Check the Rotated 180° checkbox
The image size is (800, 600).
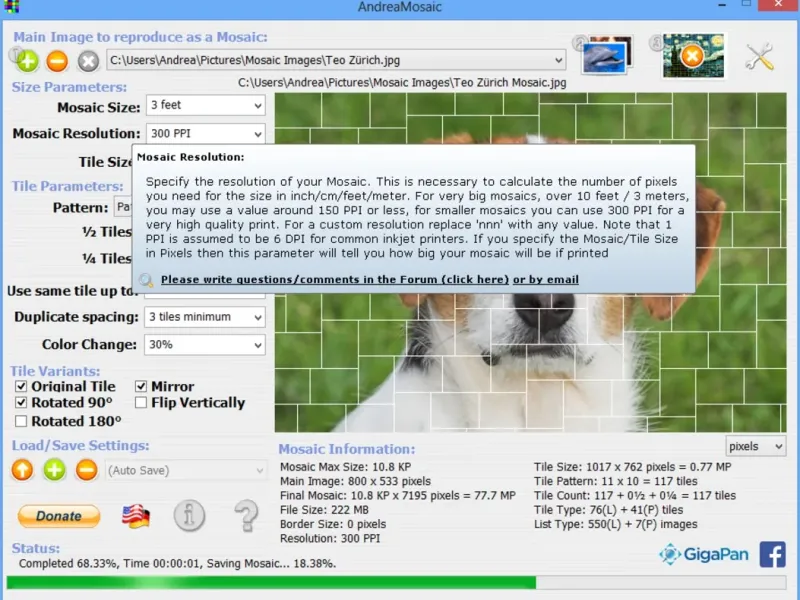[x=21, y=421]
